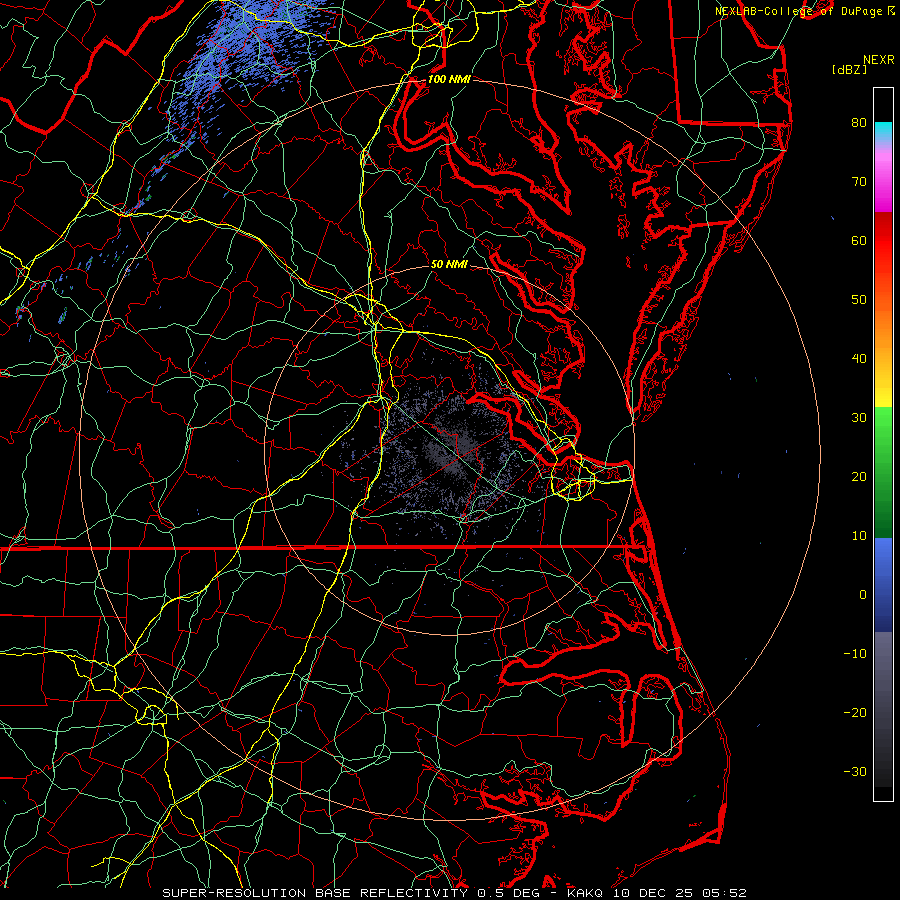Click the 10 DEC 25 05:52 timestamp
The width and height of the screenshot is (900, 900).
coord(680,893)
